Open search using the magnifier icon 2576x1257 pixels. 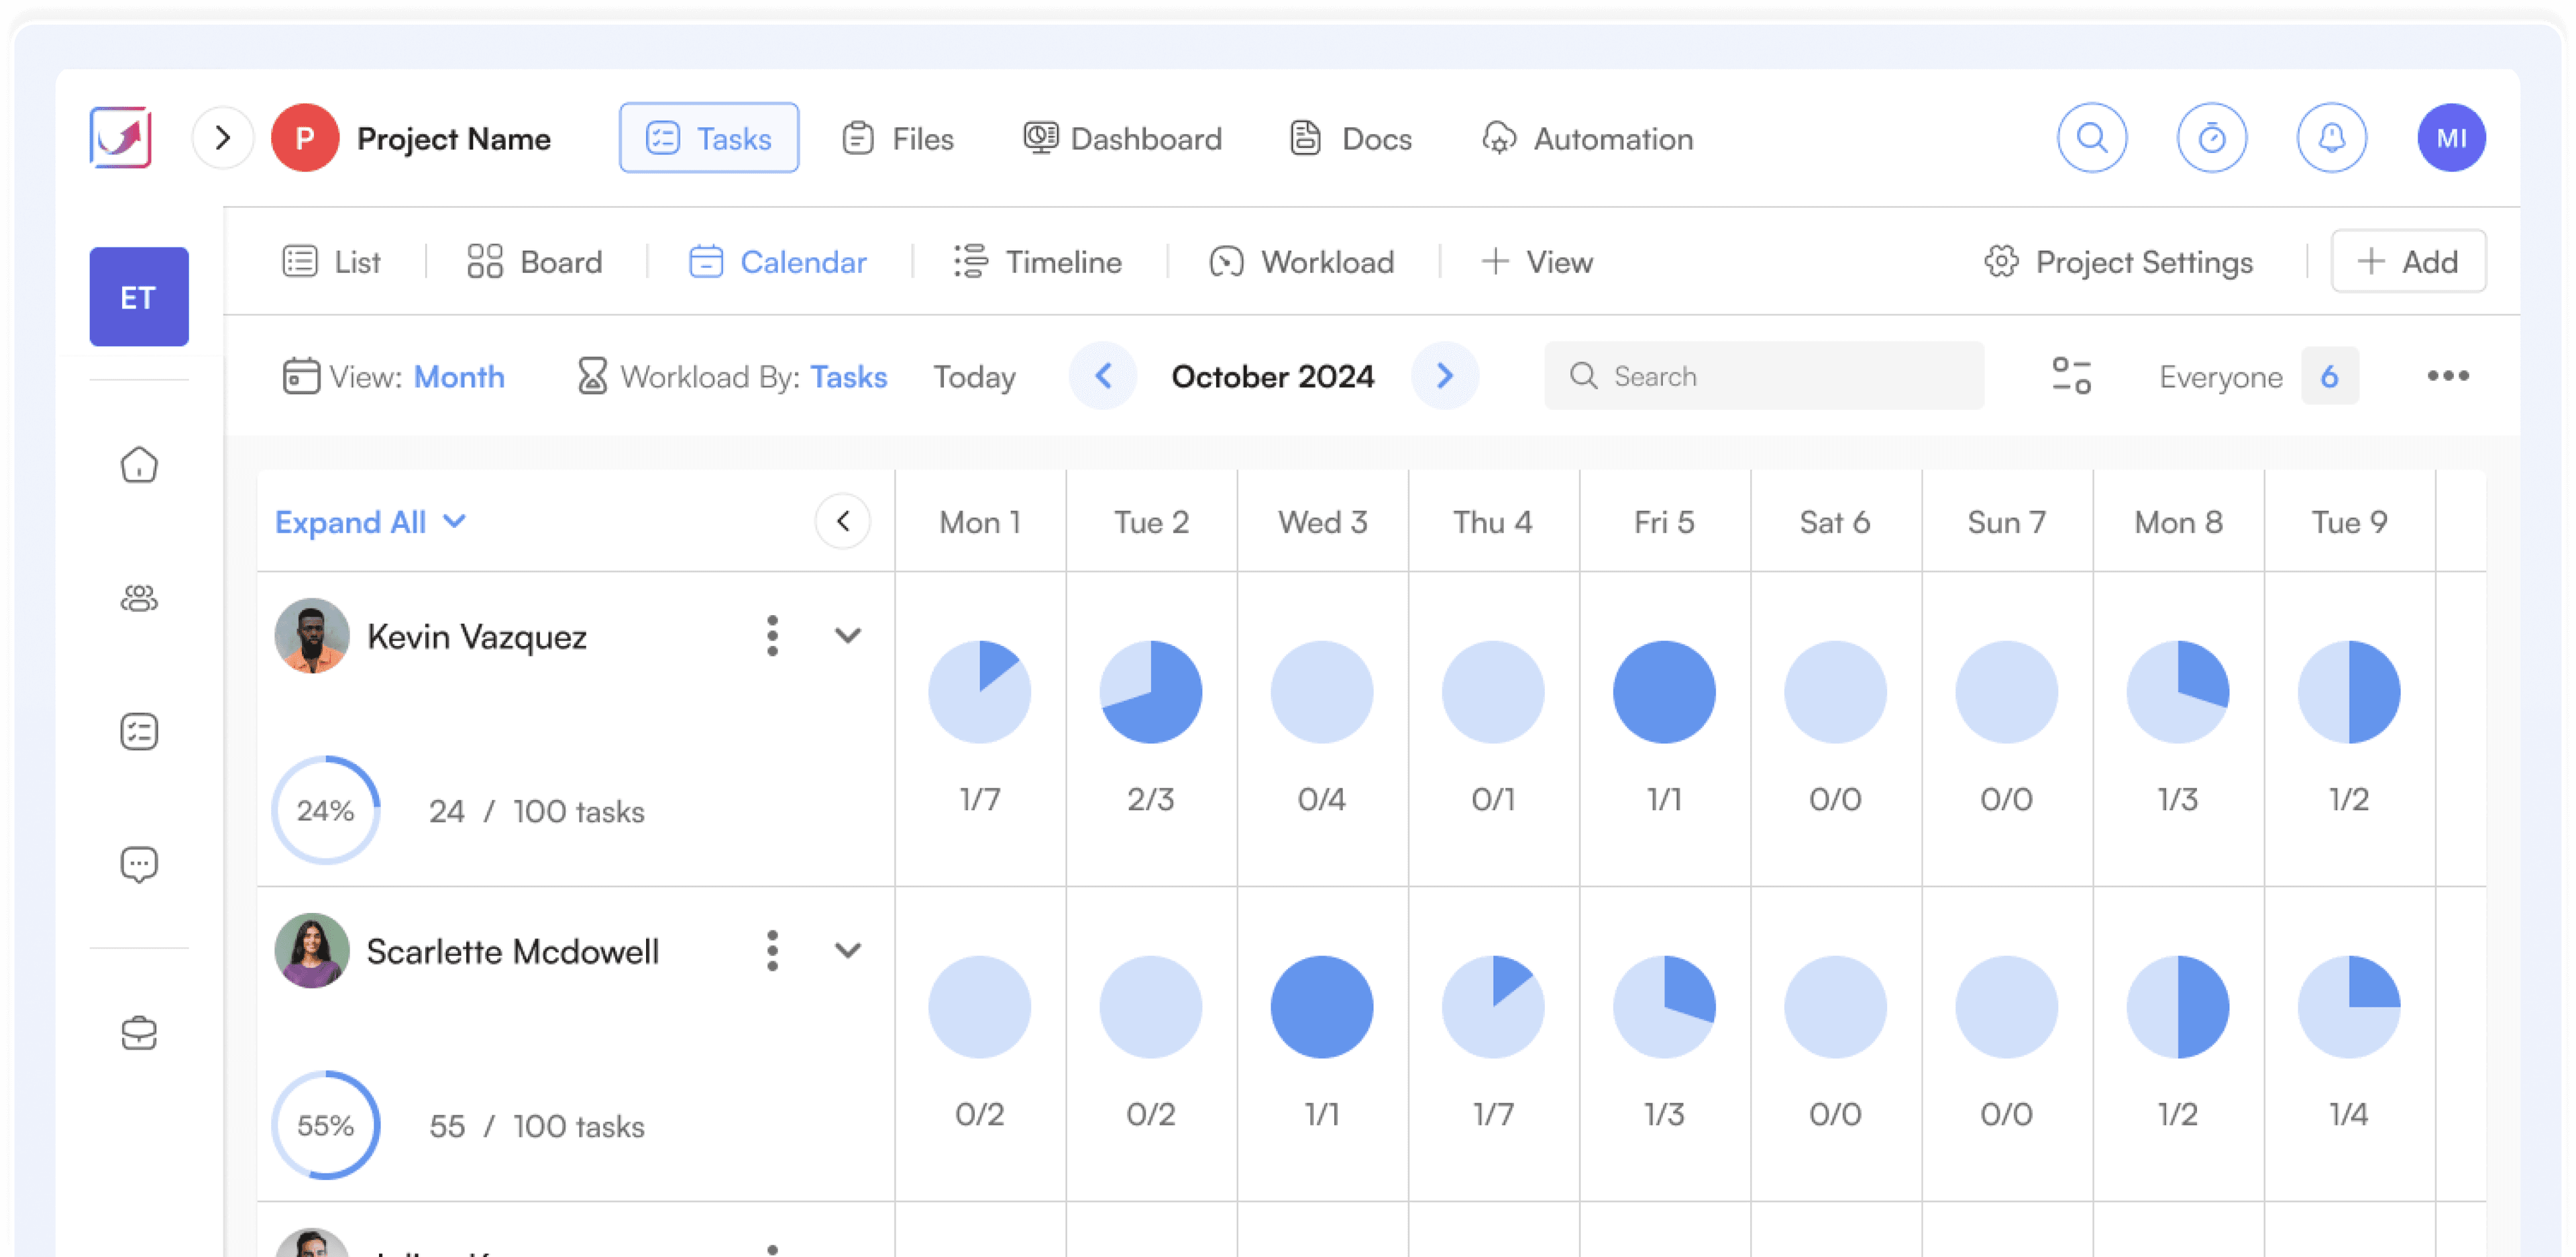tap(2092, 137)
